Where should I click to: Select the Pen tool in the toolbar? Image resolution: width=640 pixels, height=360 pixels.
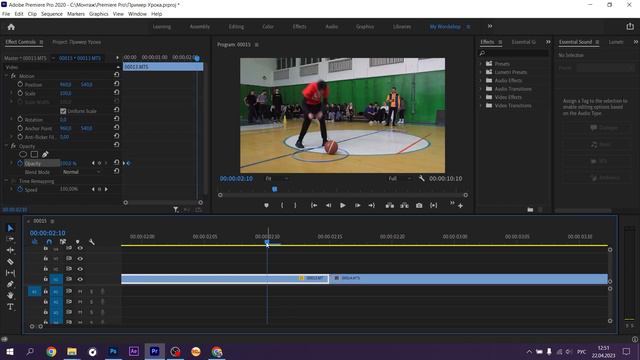click(x=10, y=284)
